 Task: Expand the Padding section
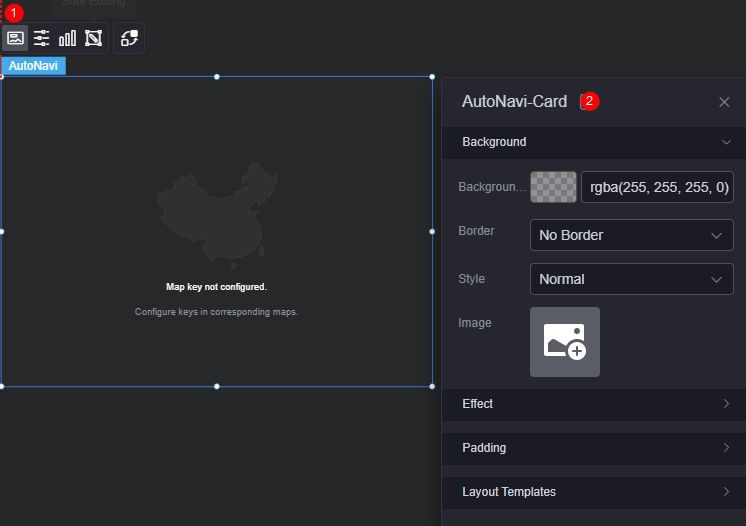[x=594, y=448]
